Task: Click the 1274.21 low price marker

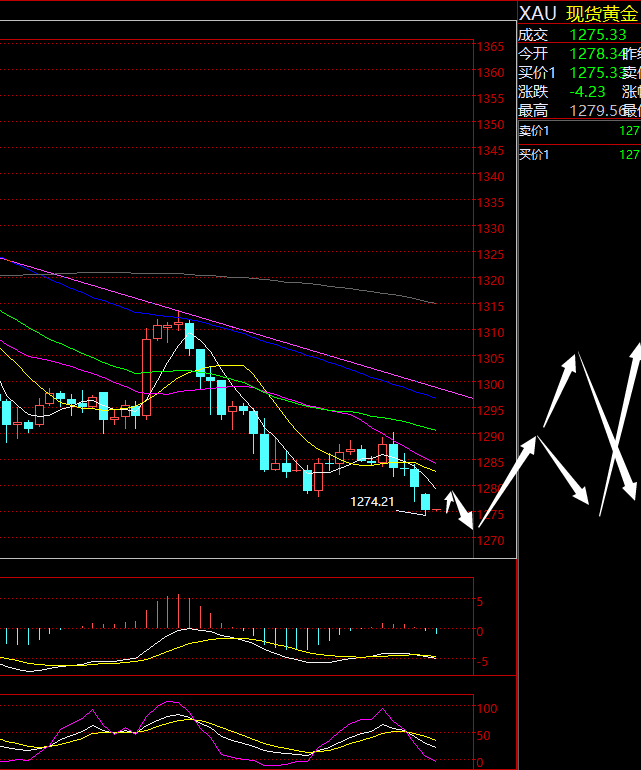Action: (x=372, y=501)
